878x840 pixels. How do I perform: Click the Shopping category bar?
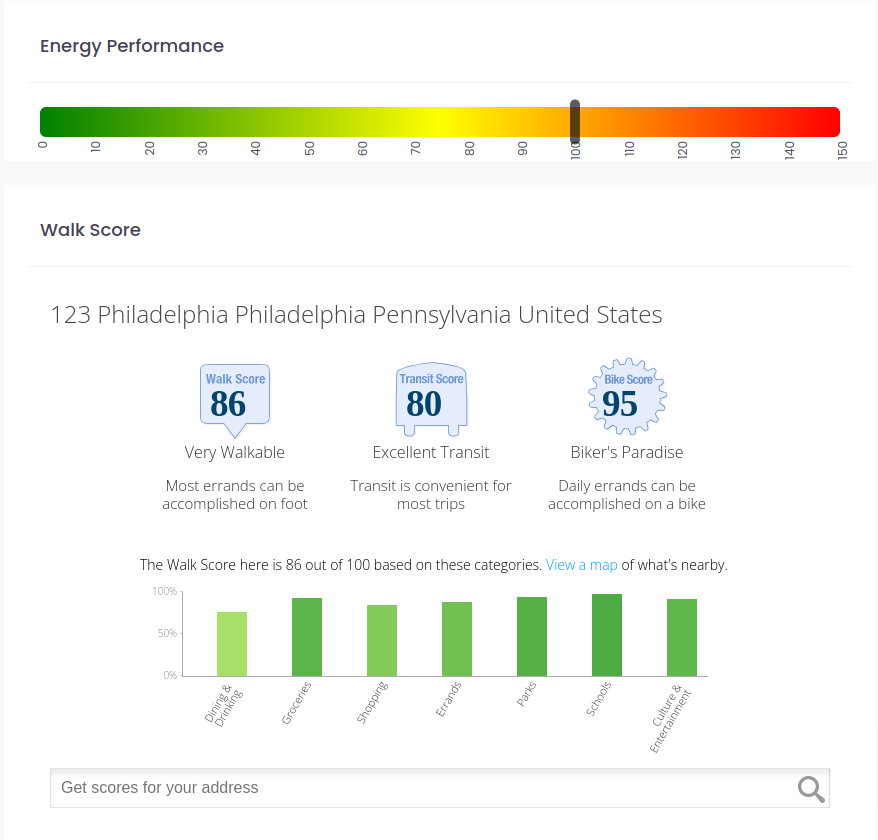point(382,640)
